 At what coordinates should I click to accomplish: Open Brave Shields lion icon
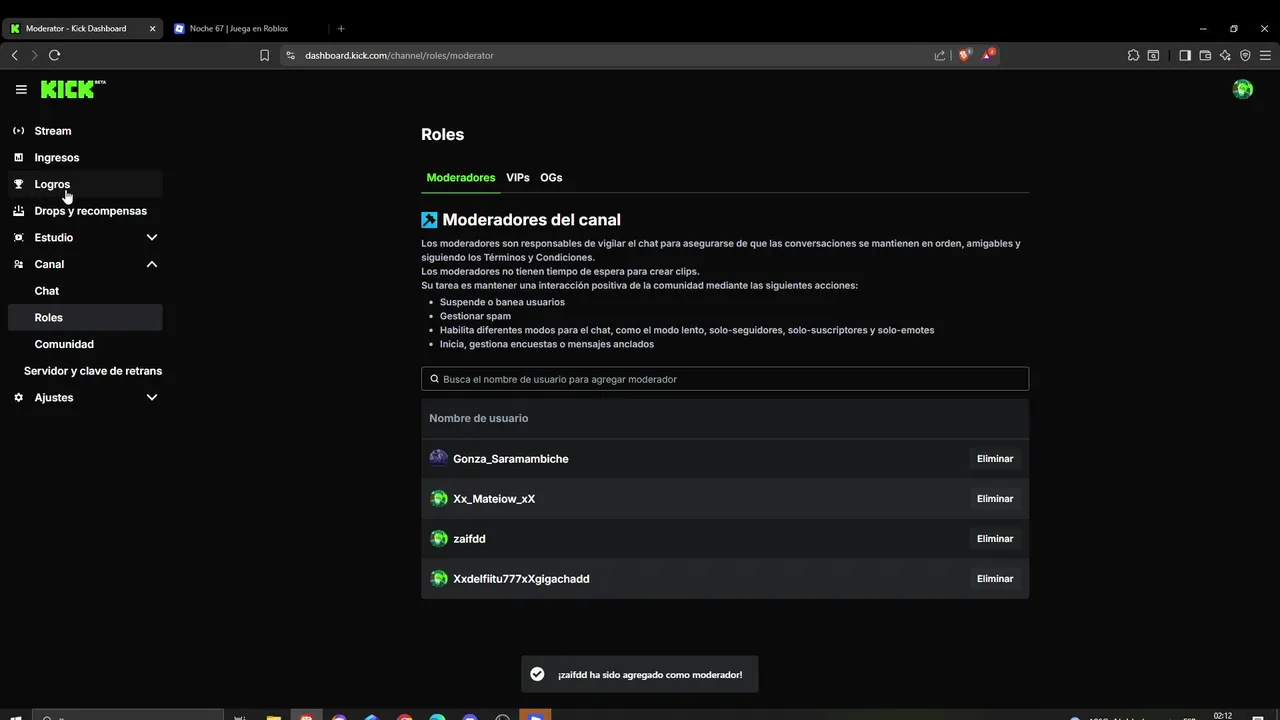[x=964, y=55]
